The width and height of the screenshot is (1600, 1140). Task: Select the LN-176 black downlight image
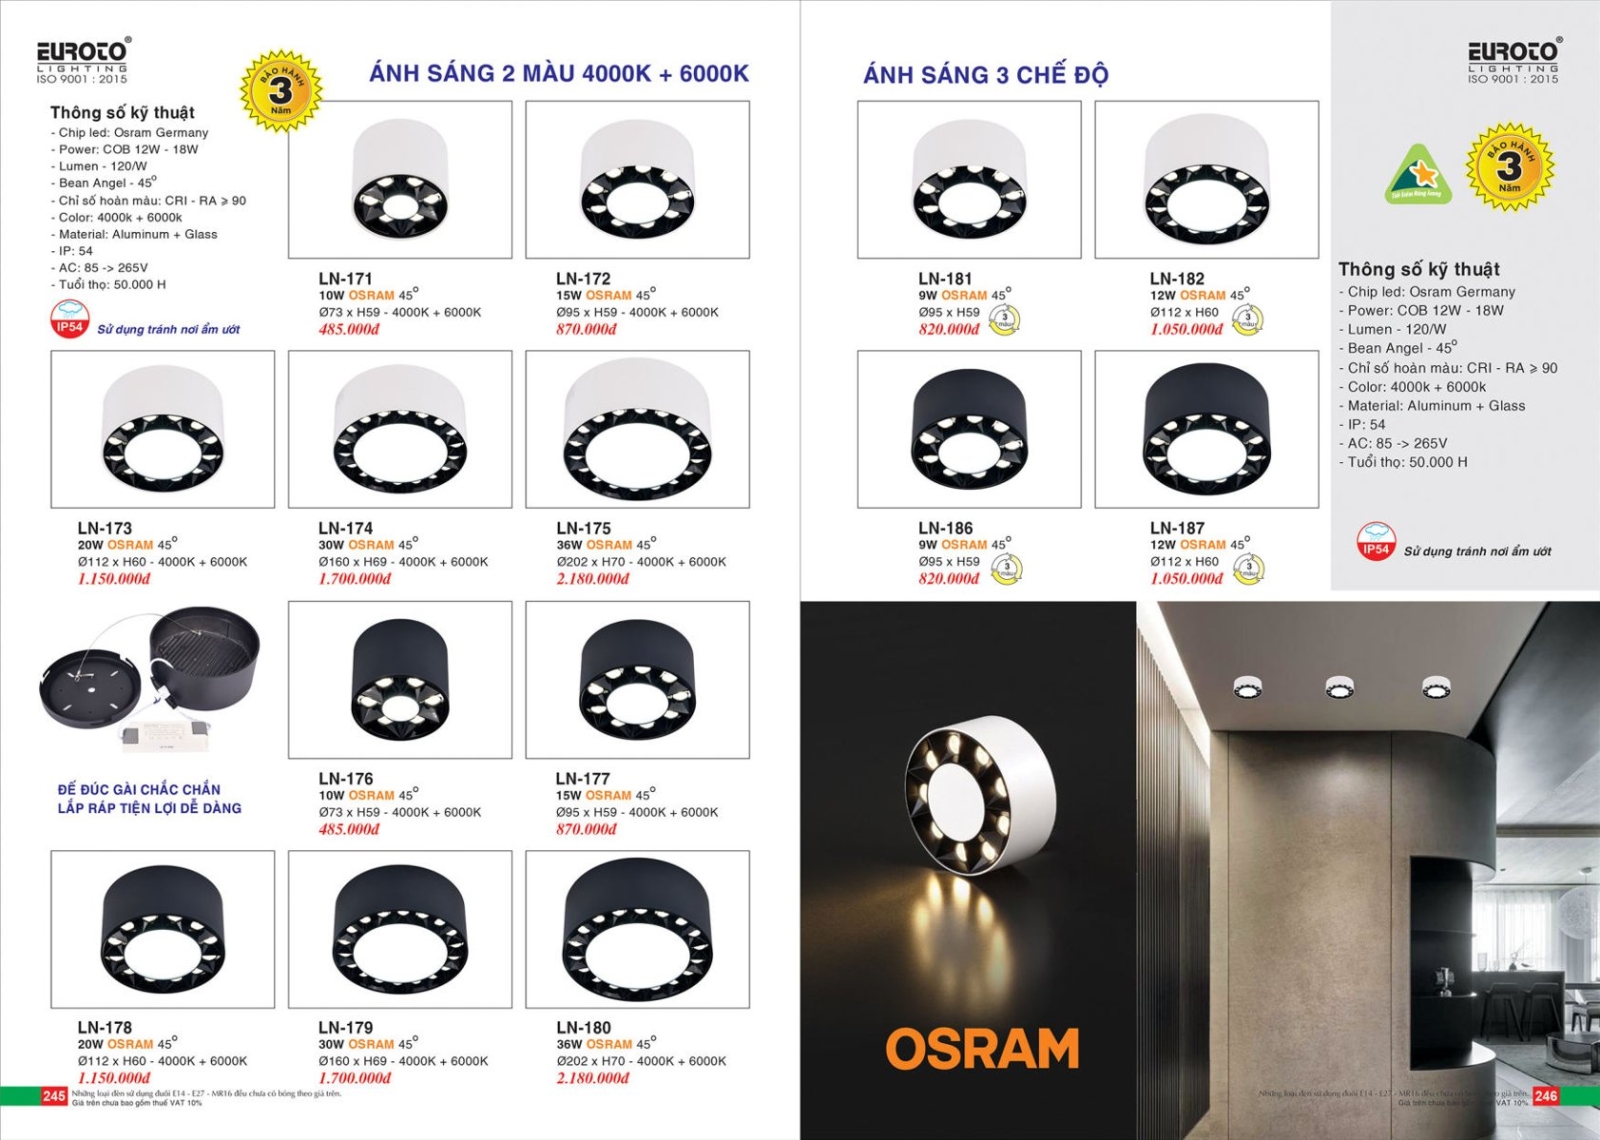(400, 679)
